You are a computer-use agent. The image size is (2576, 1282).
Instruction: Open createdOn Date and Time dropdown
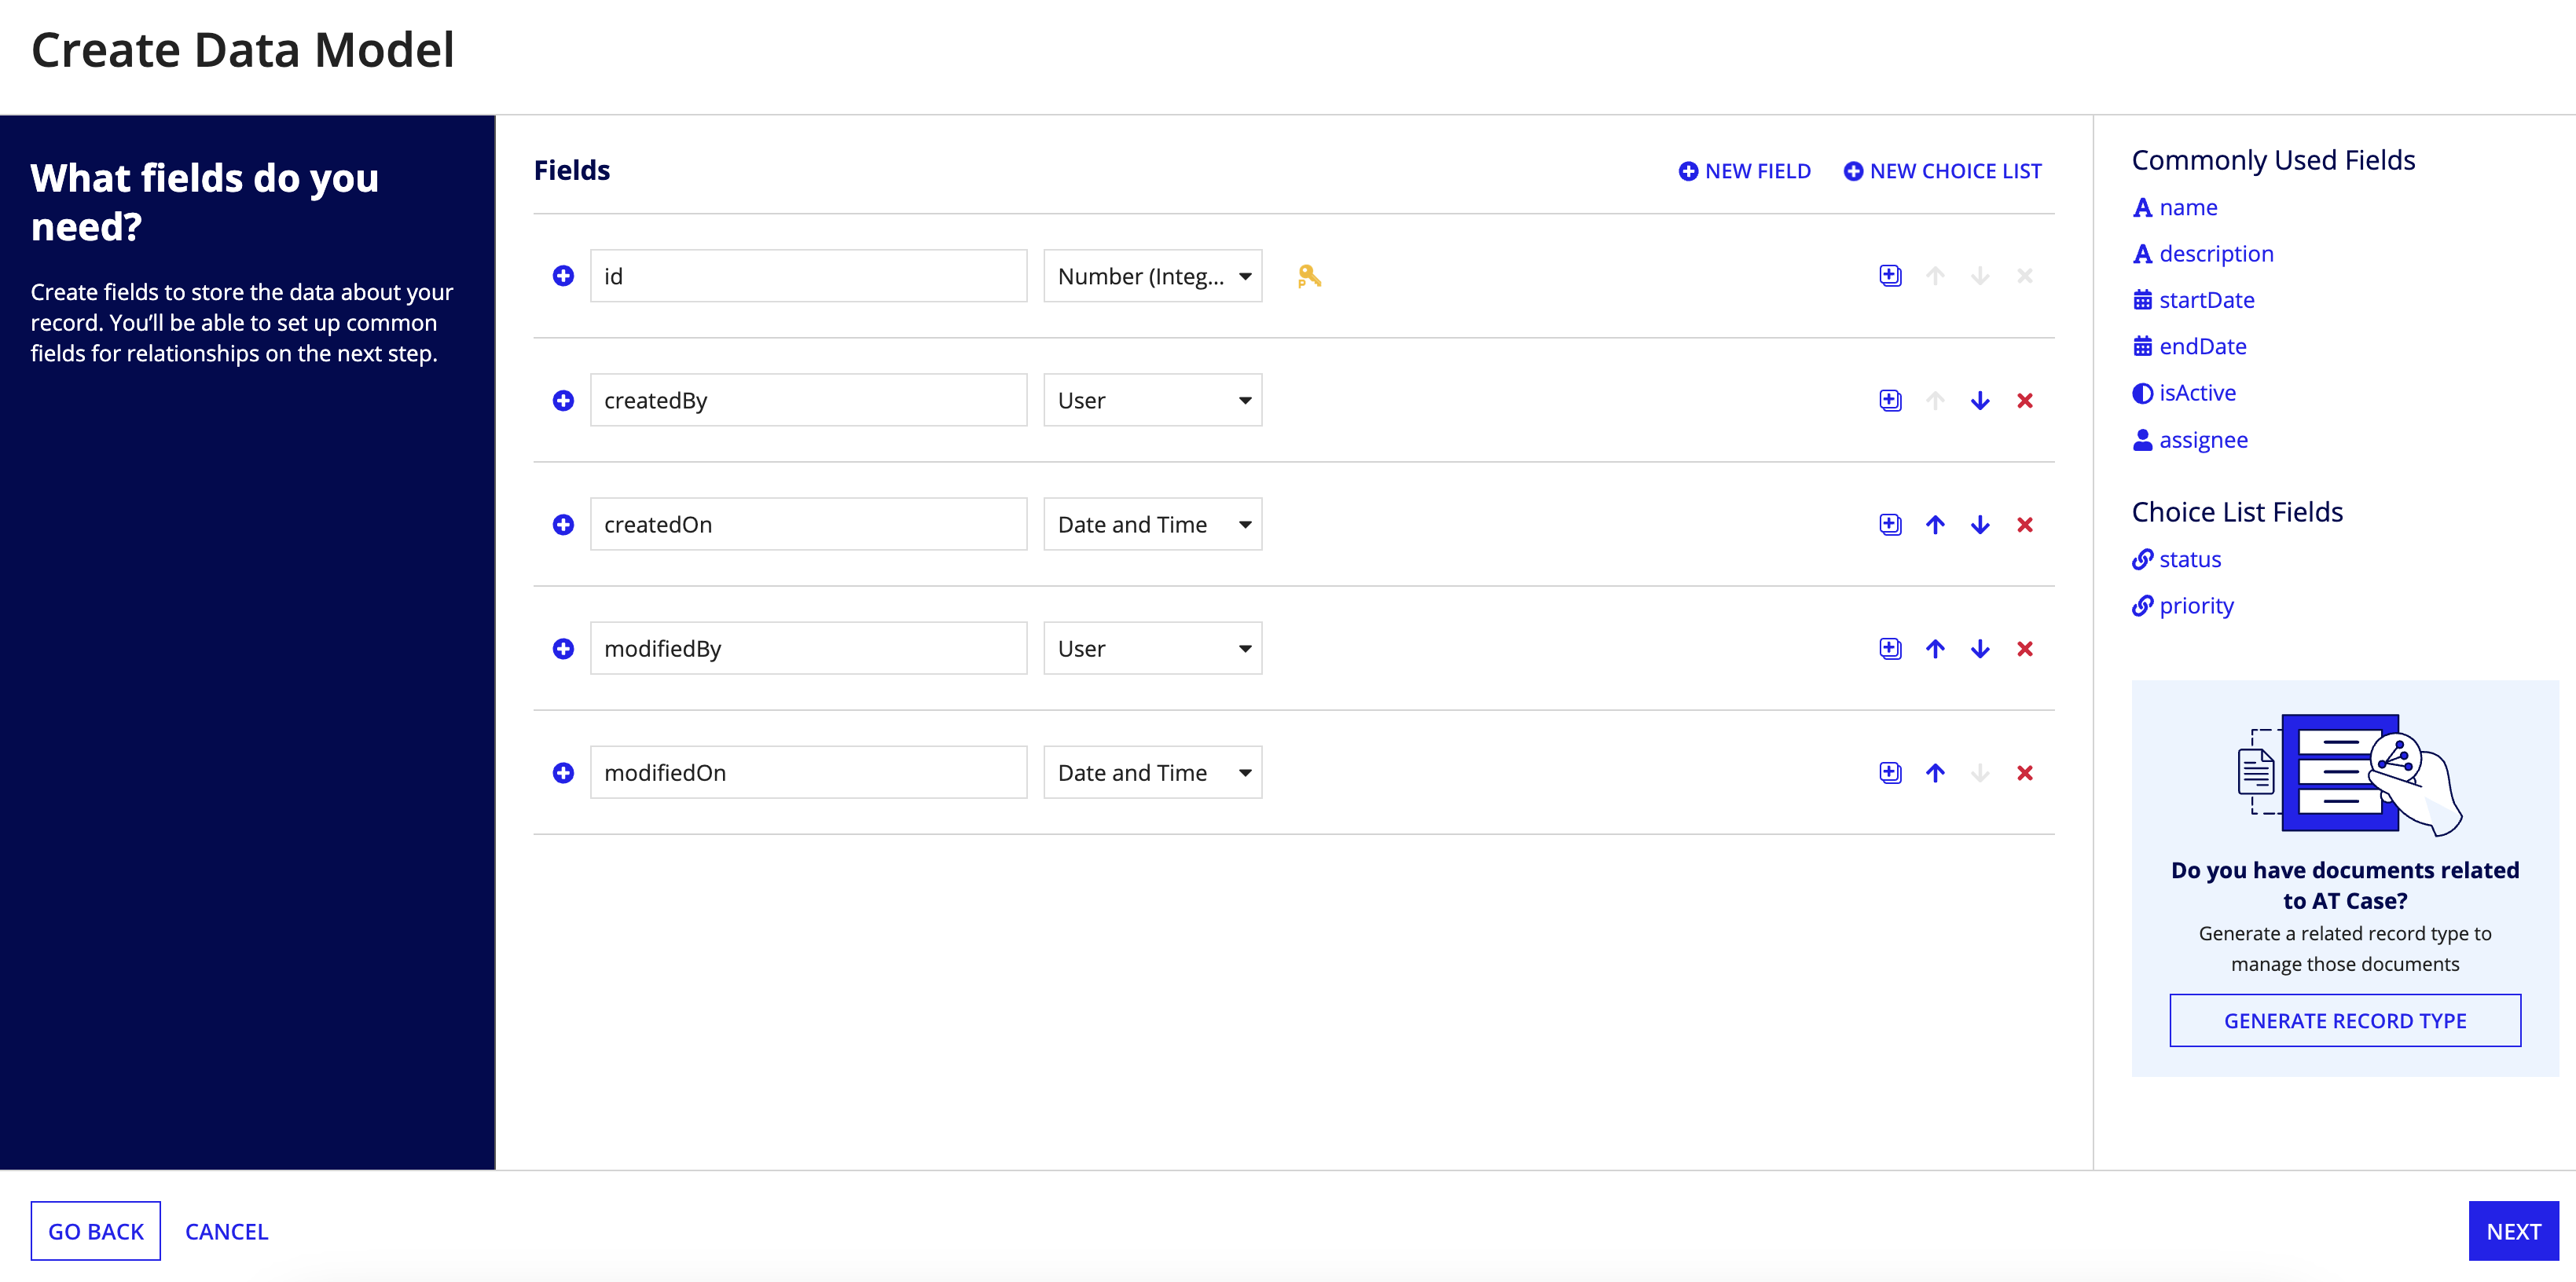click(x=1152, y=524)
